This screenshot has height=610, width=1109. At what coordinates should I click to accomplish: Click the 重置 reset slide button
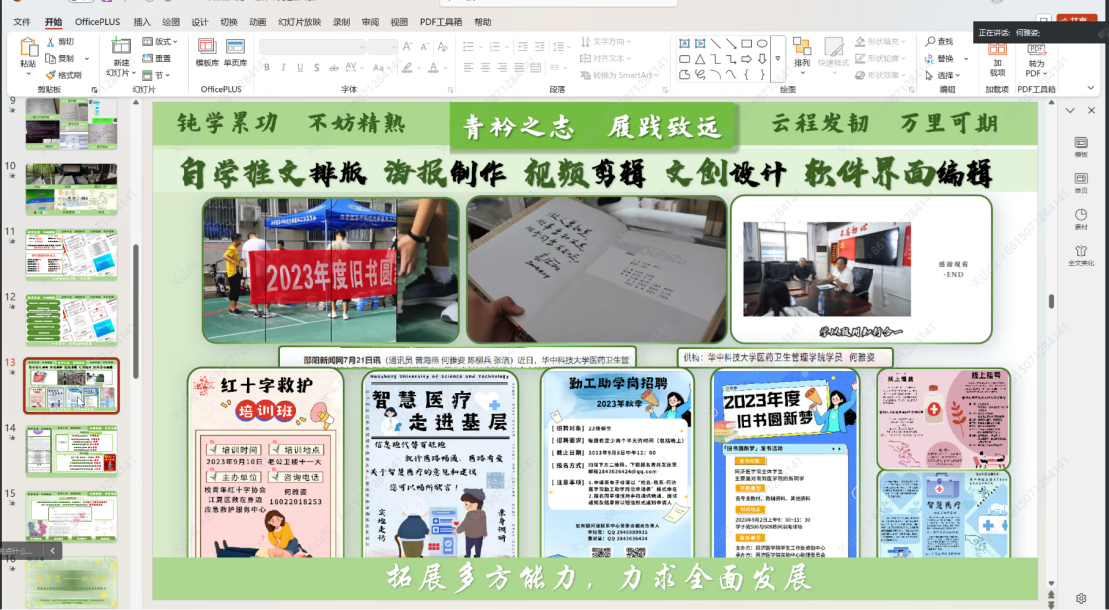click(158, 58)
